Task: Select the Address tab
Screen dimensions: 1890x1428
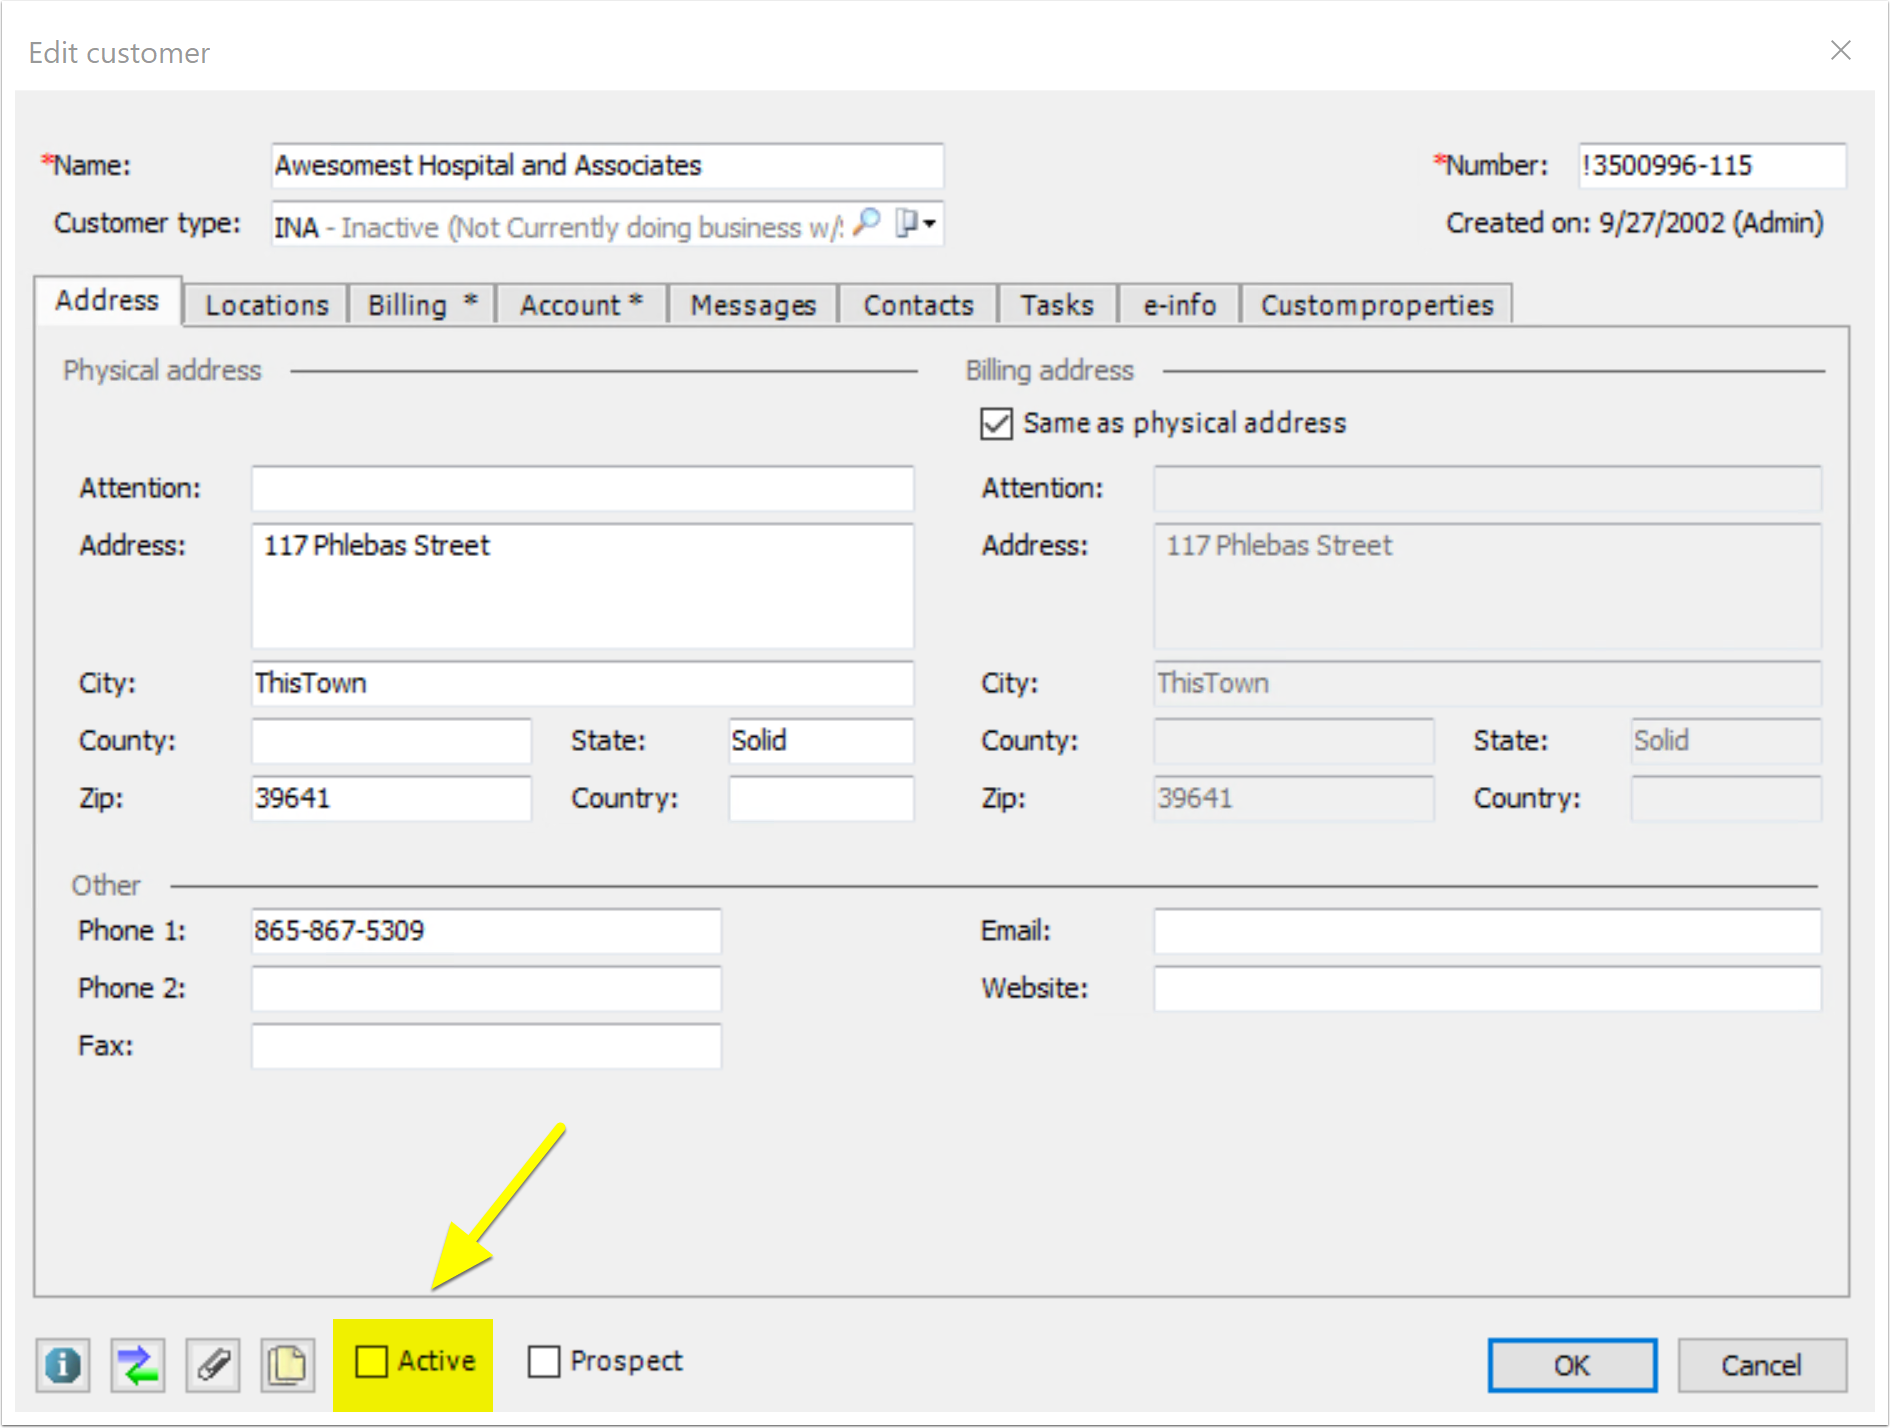Action: pos(107,301)
